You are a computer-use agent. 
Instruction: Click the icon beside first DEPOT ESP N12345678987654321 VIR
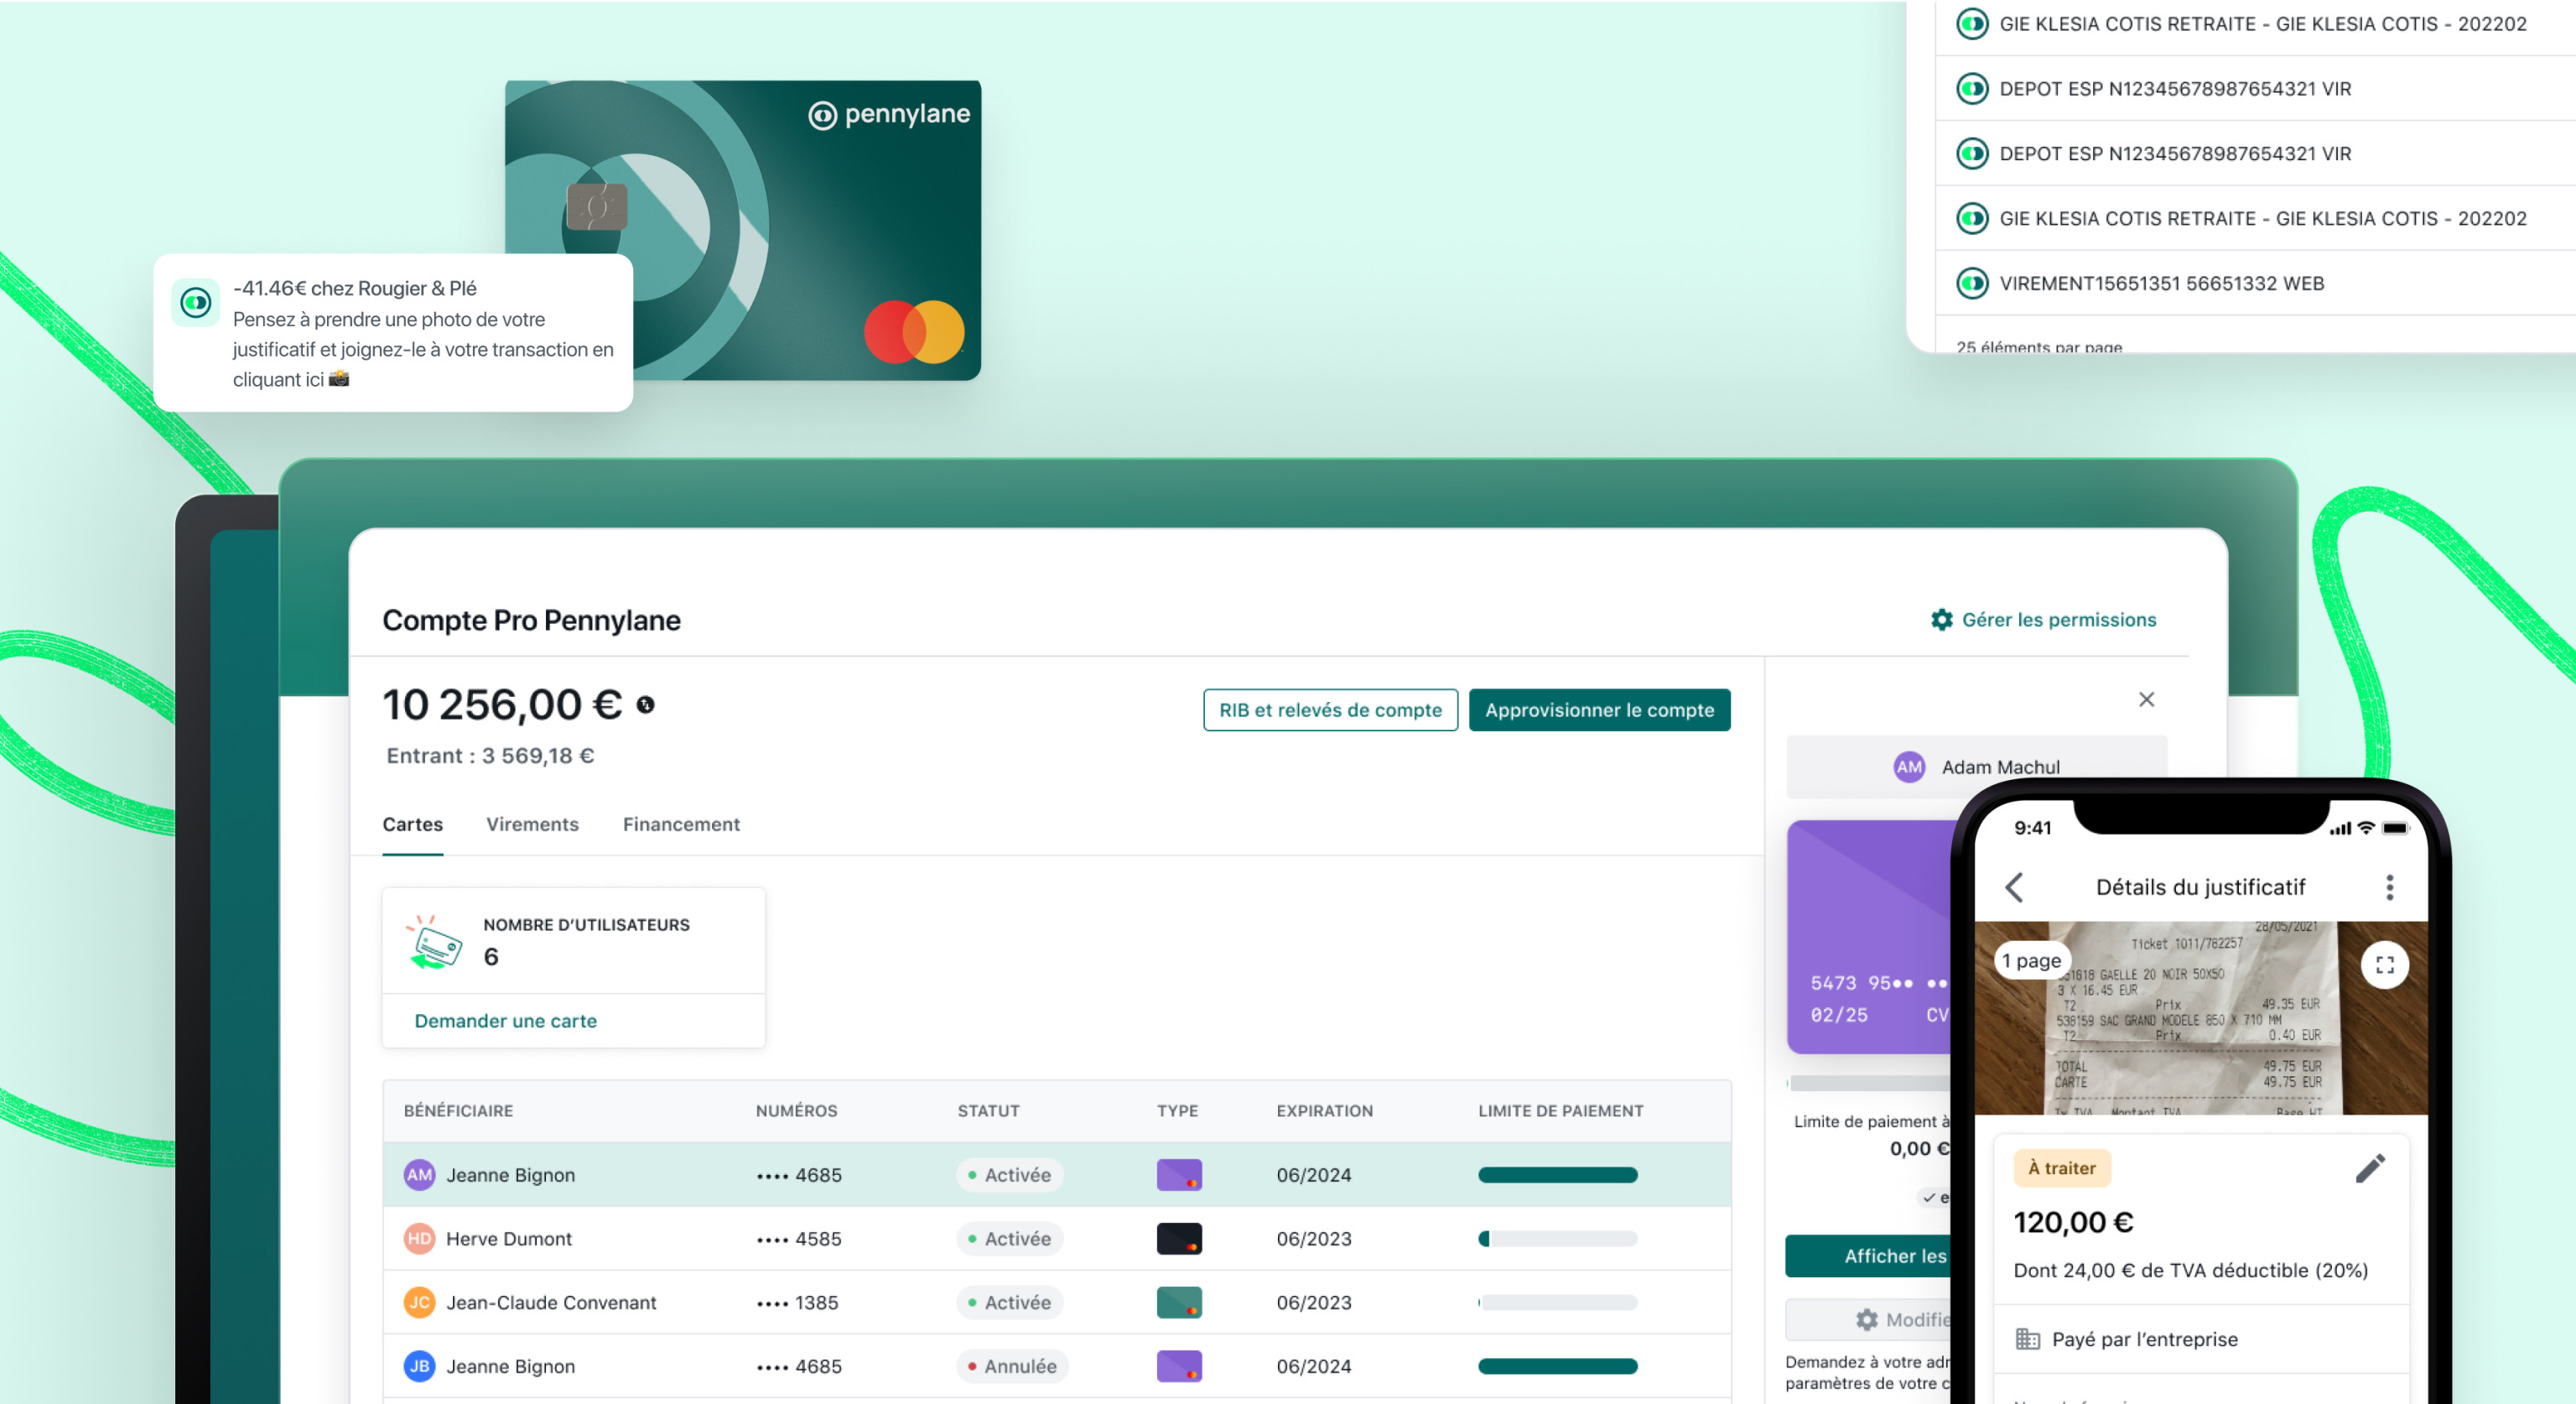(1972, 88)
